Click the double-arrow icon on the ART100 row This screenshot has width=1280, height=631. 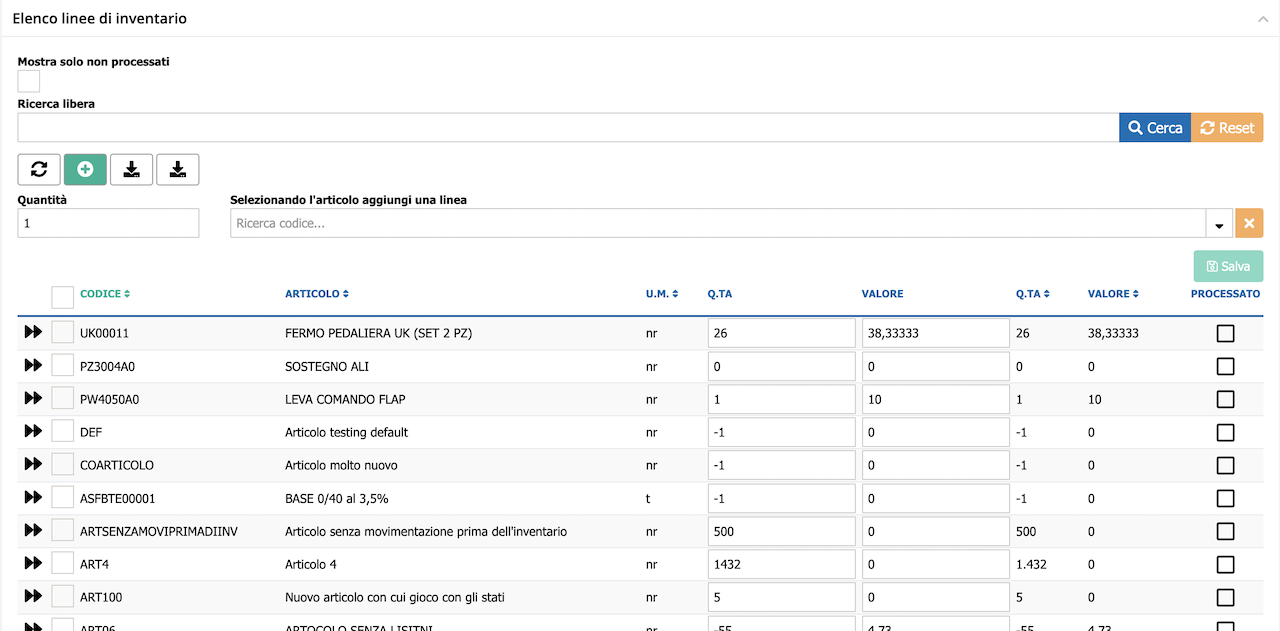[x=33, y=597]
